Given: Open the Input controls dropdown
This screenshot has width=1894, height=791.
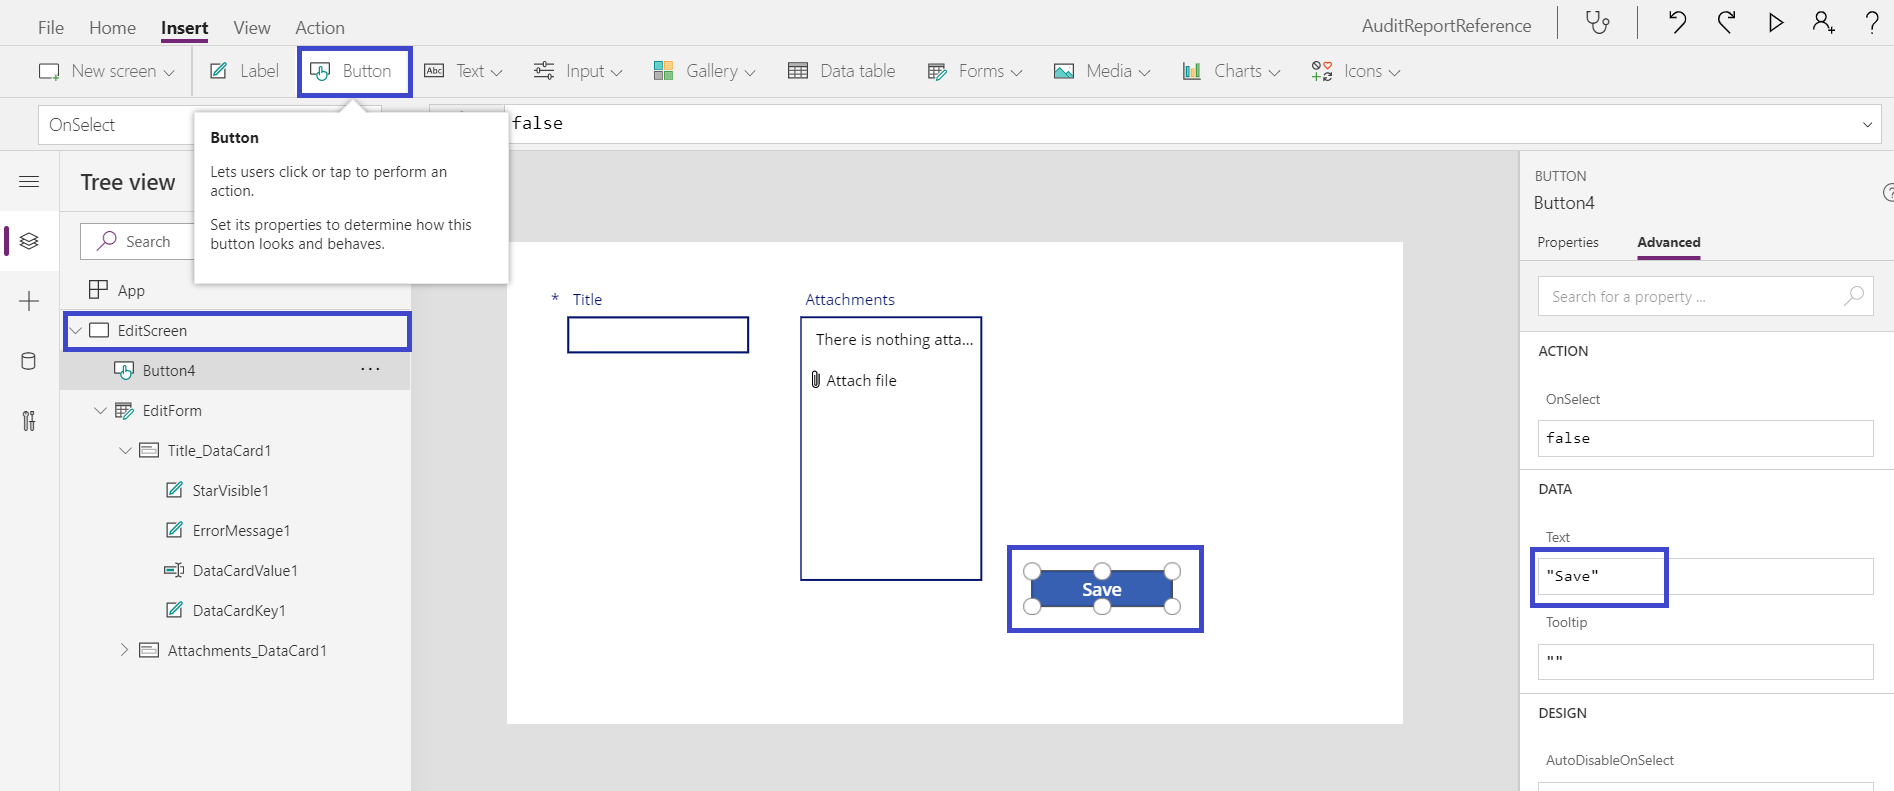Looking at the screenshot, I should pyautogui.click(x=578, y=71).
